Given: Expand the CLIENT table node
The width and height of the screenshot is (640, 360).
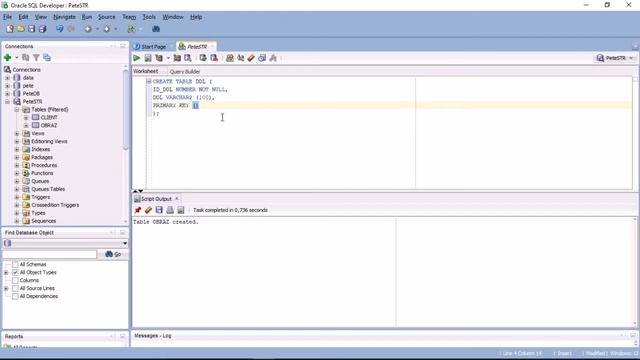Looking at the screenshot, I should point(26,118).
